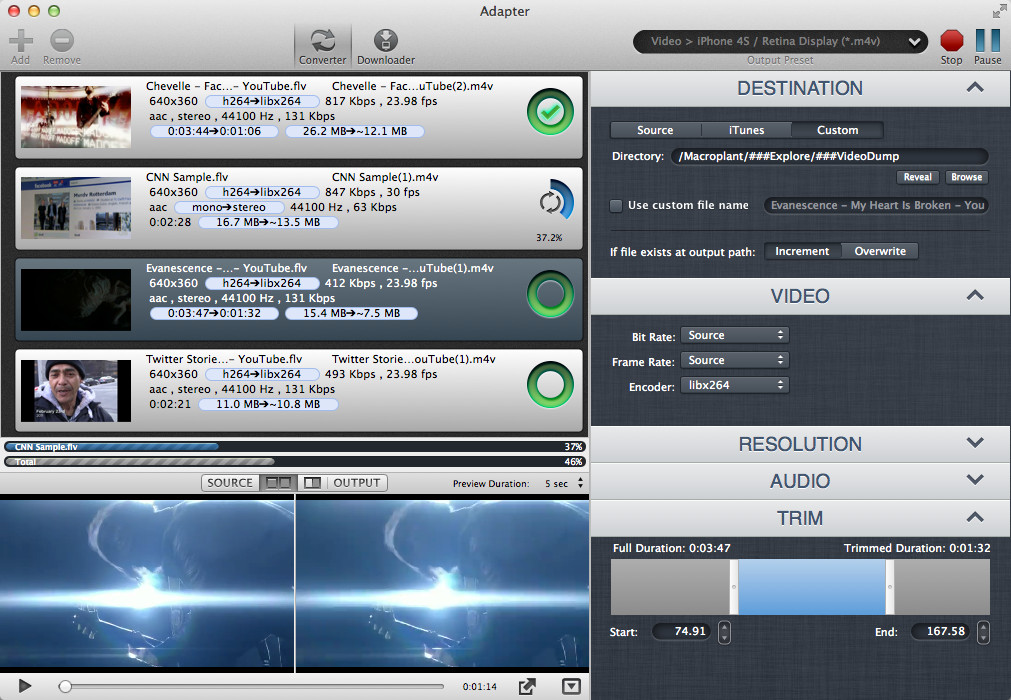1011x700 pixels.
Task: Enable Use custom file name checkbox
Action: (616, 206)
